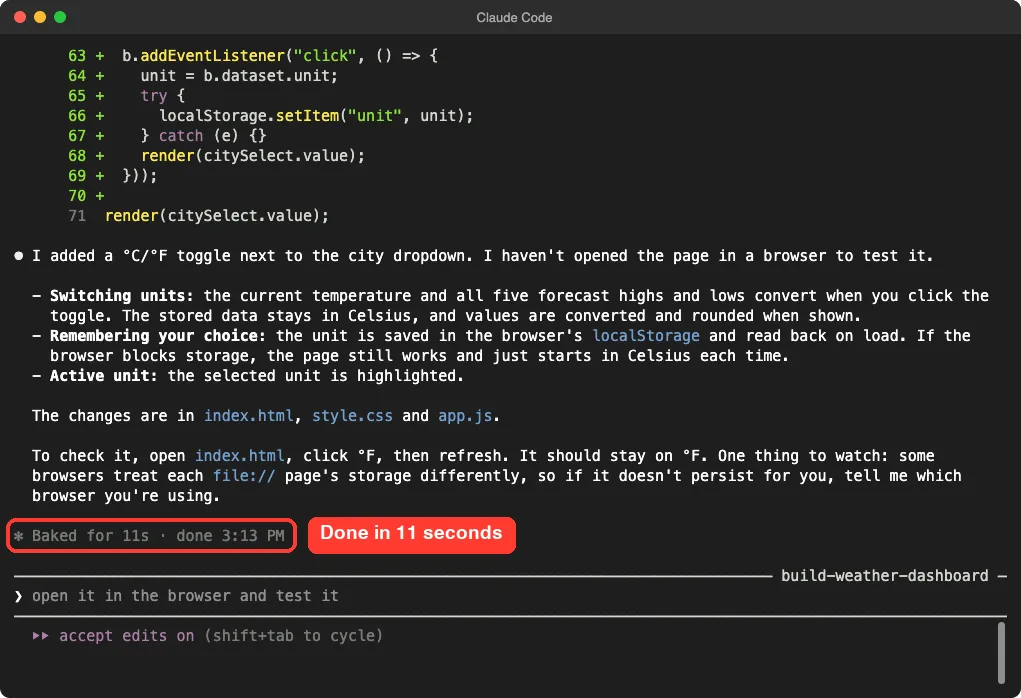1021x698 pixels.
Task: Click the 'build-weather-dashboard' session label
Action: tap(884, 576)
